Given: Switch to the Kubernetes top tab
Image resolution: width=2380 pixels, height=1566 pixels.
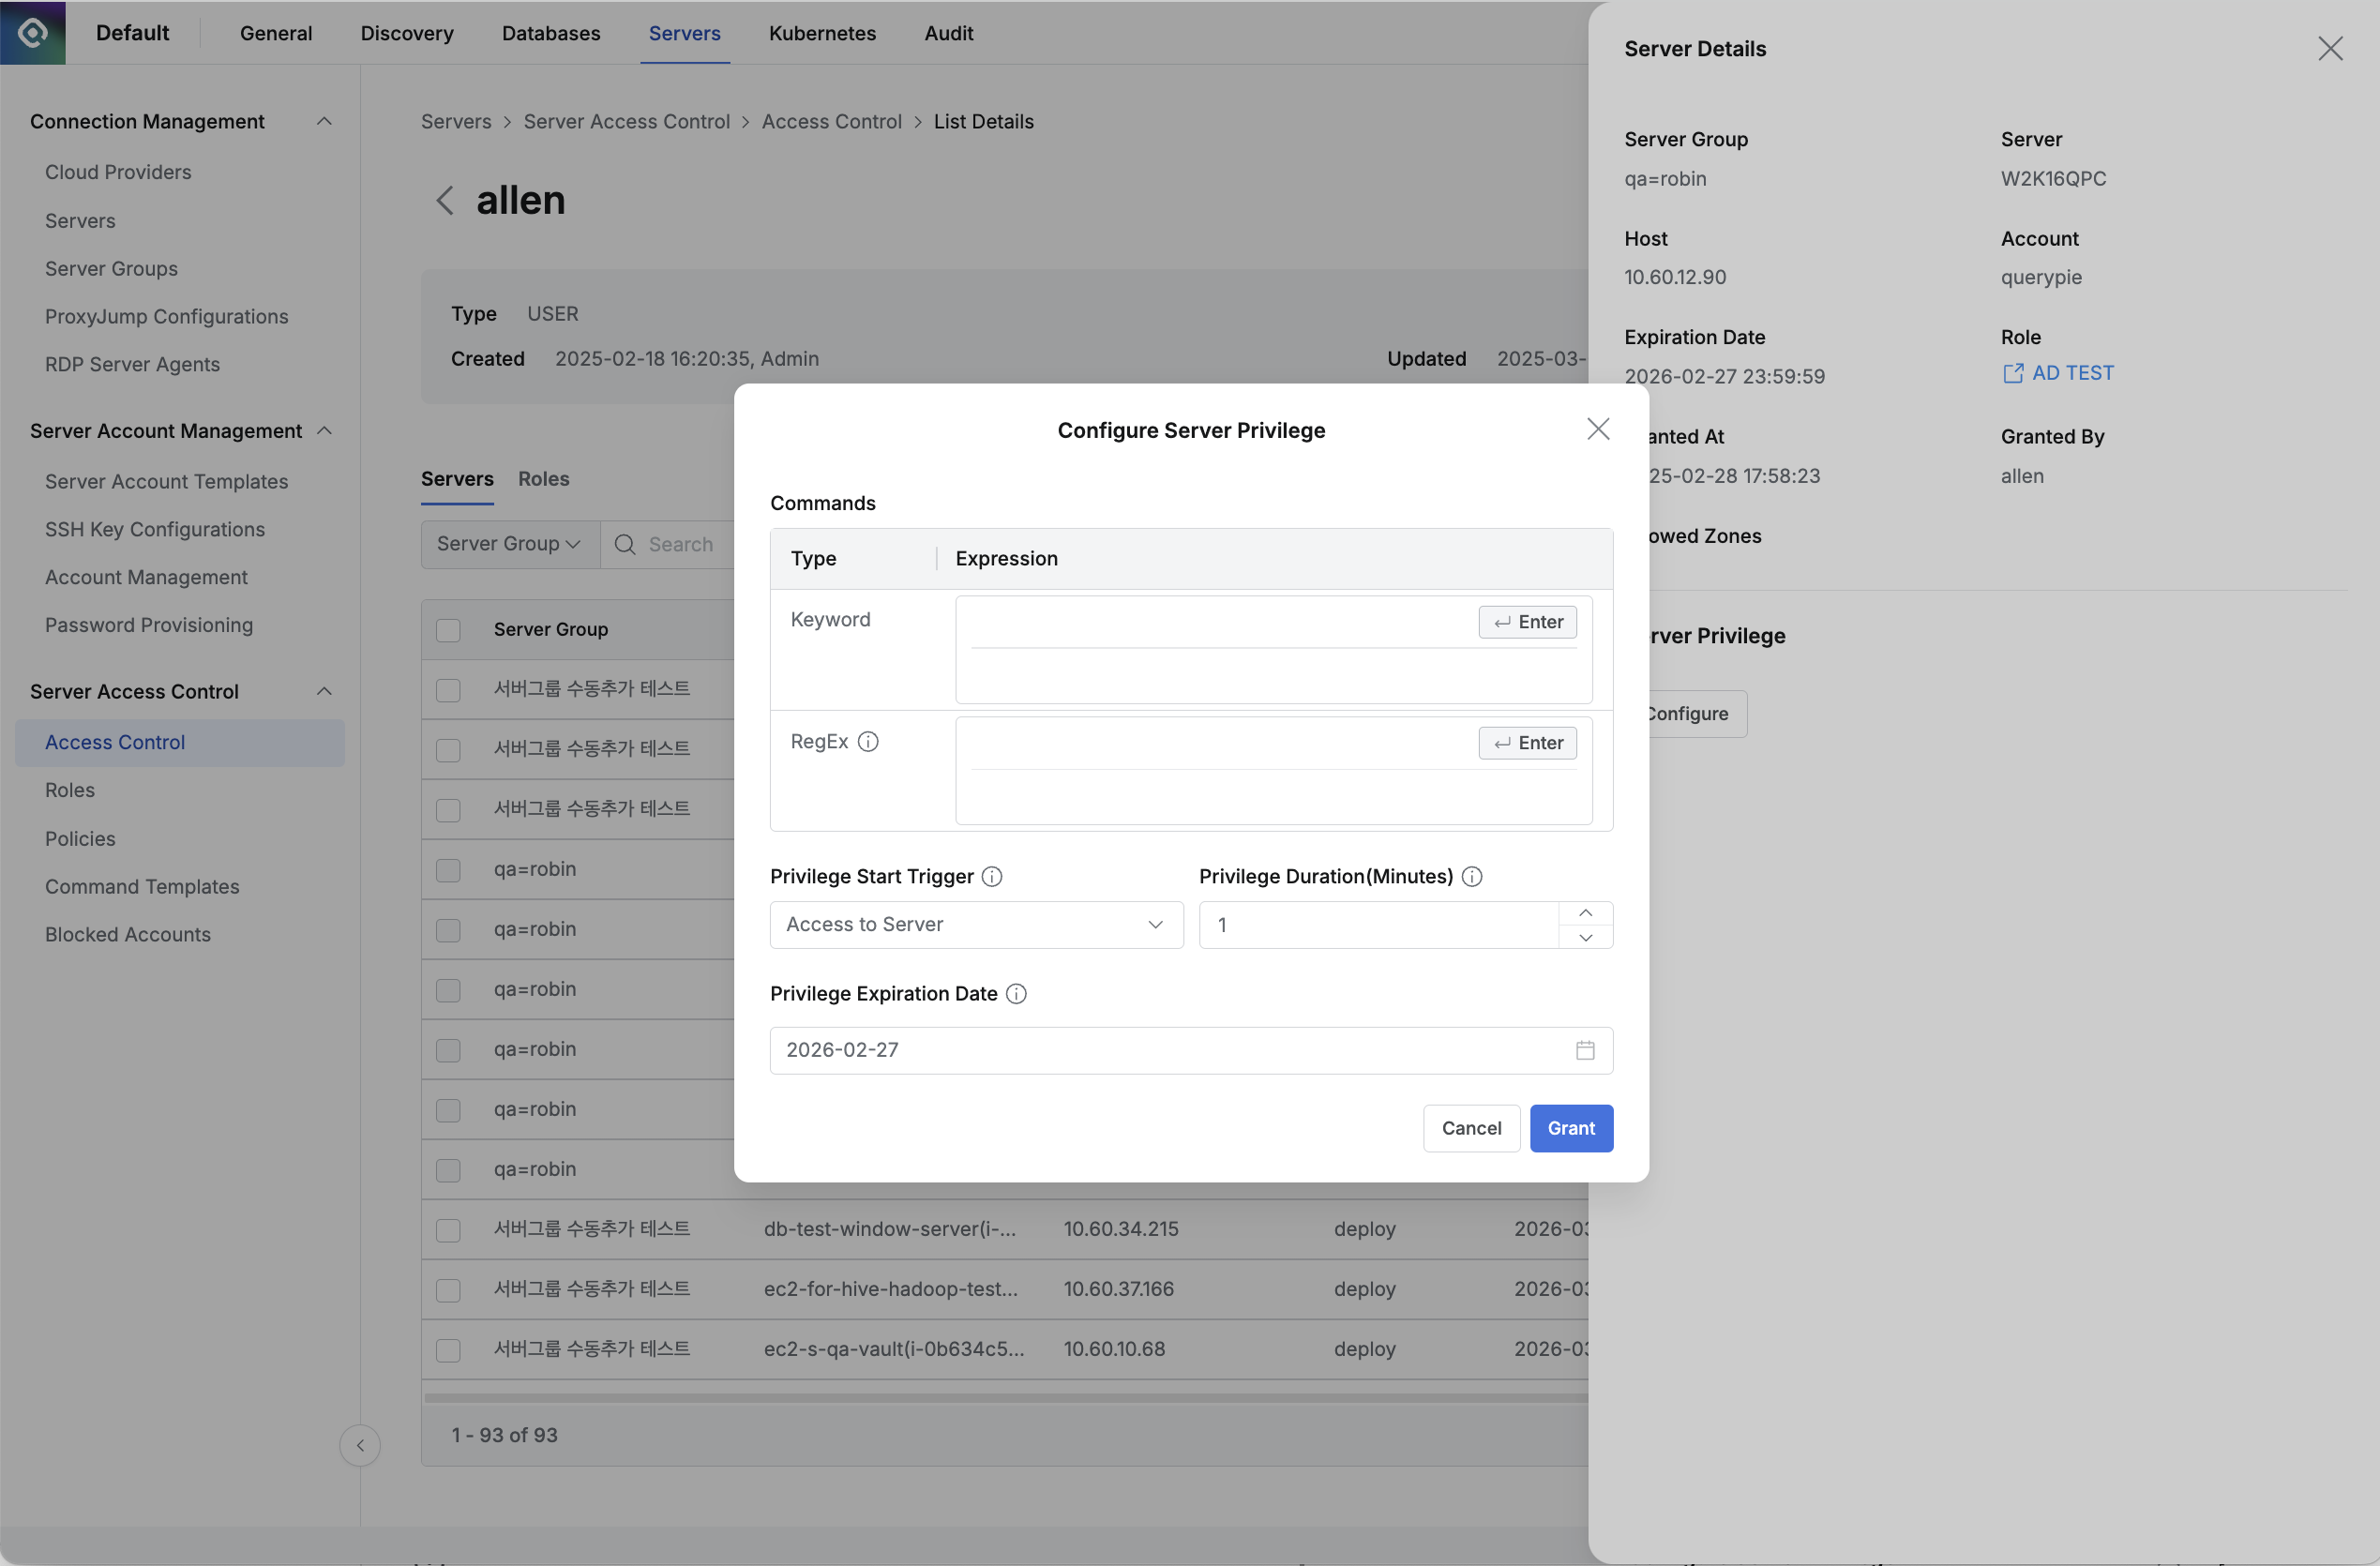Looking at the screenshot, I should pos(822,33).
